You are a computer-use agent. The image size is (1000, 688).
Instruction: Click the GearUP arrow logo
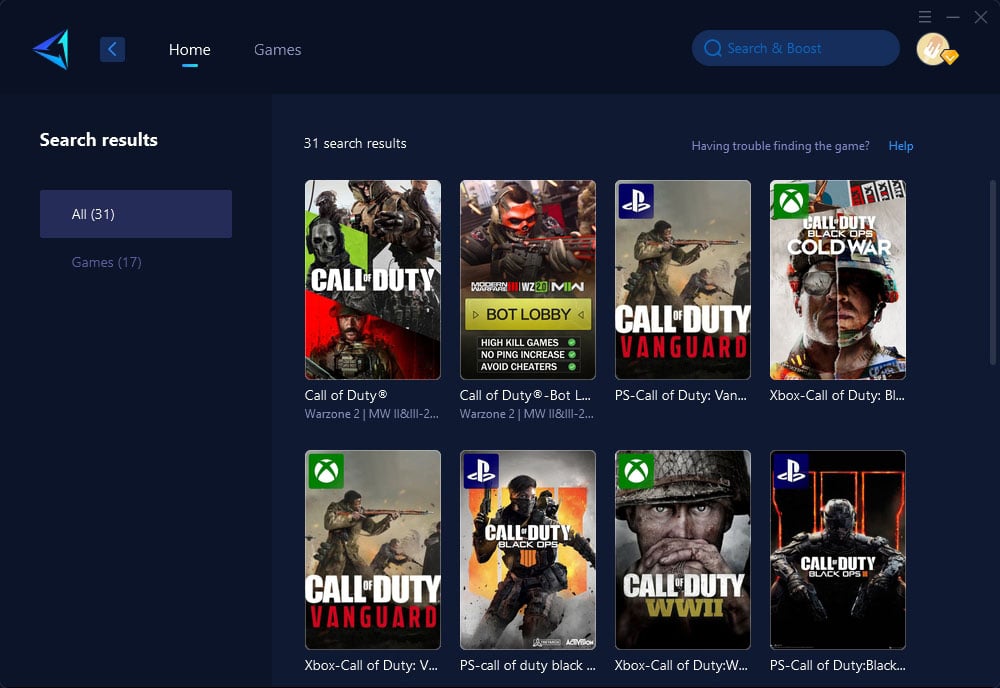[x=51, y=49]
